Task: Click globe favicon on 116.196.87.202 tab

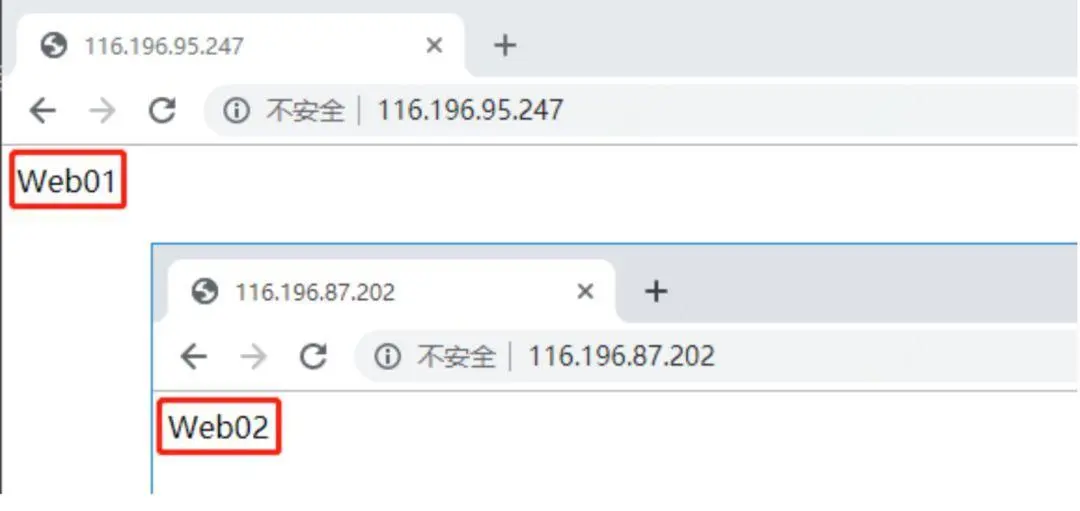Action: 205,292
